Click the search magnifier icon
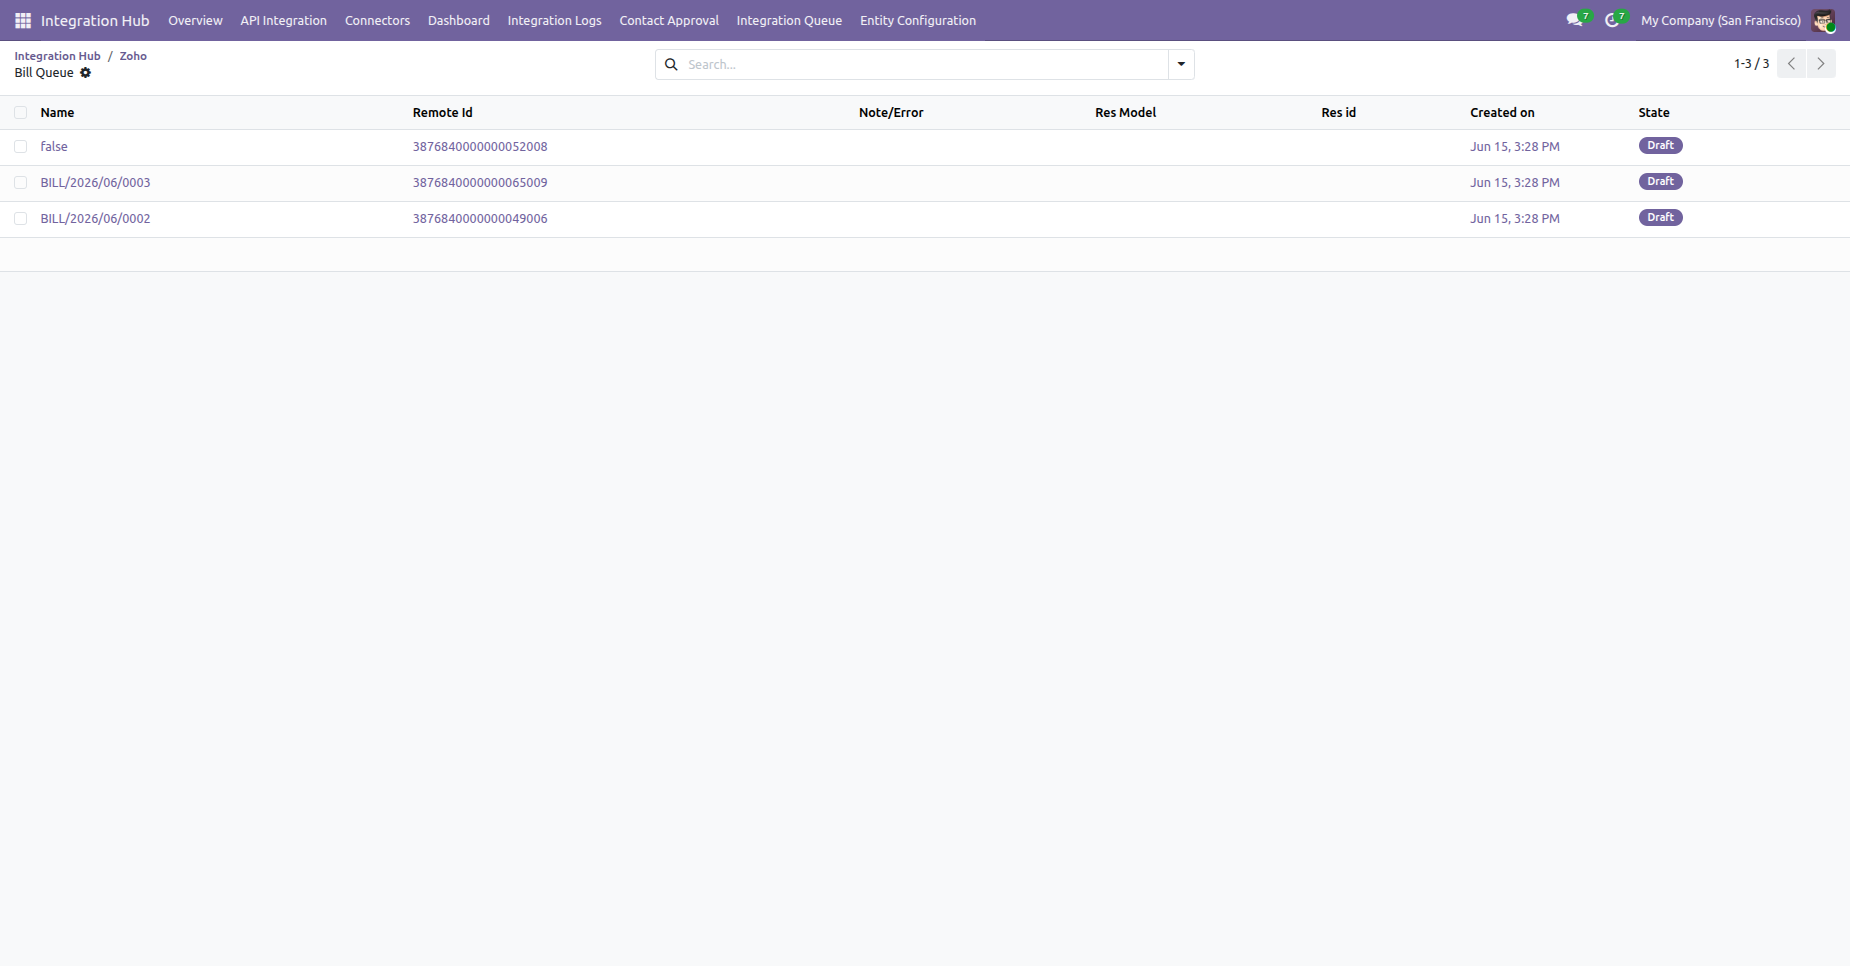The image size is (1850, 966). [672, 64]
